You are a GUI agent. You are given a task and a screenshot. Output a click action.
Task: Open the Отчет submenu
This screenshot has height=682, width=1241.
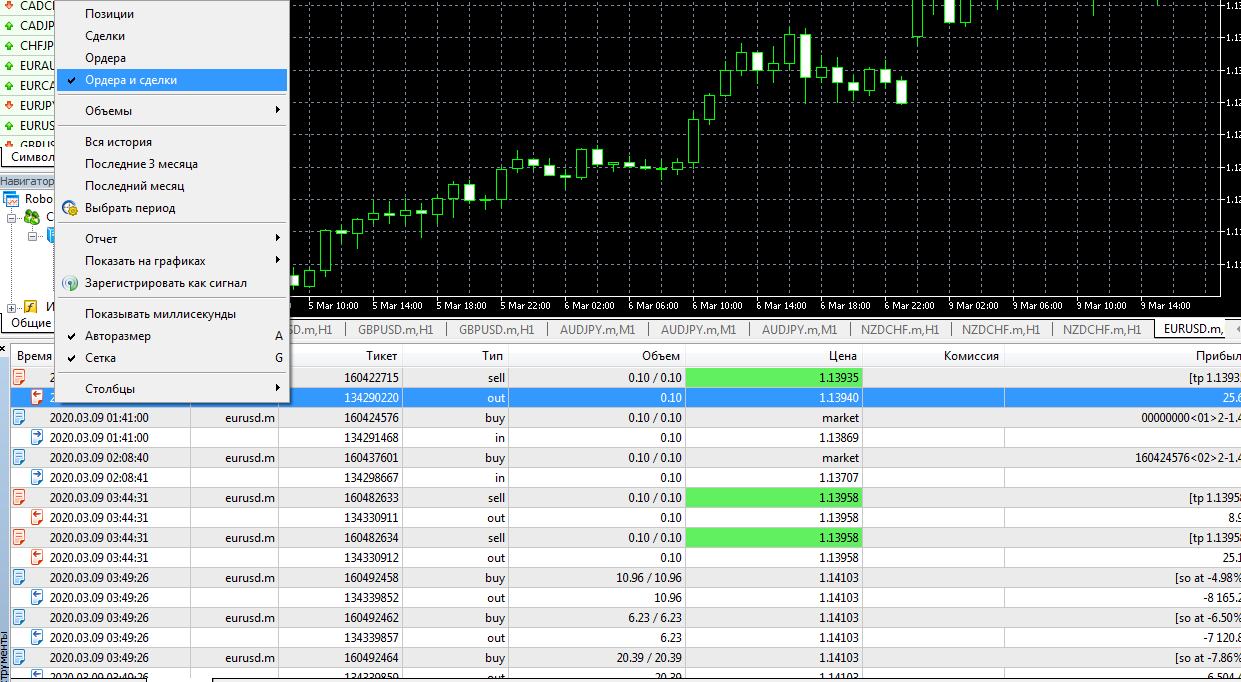click(172, 239)
